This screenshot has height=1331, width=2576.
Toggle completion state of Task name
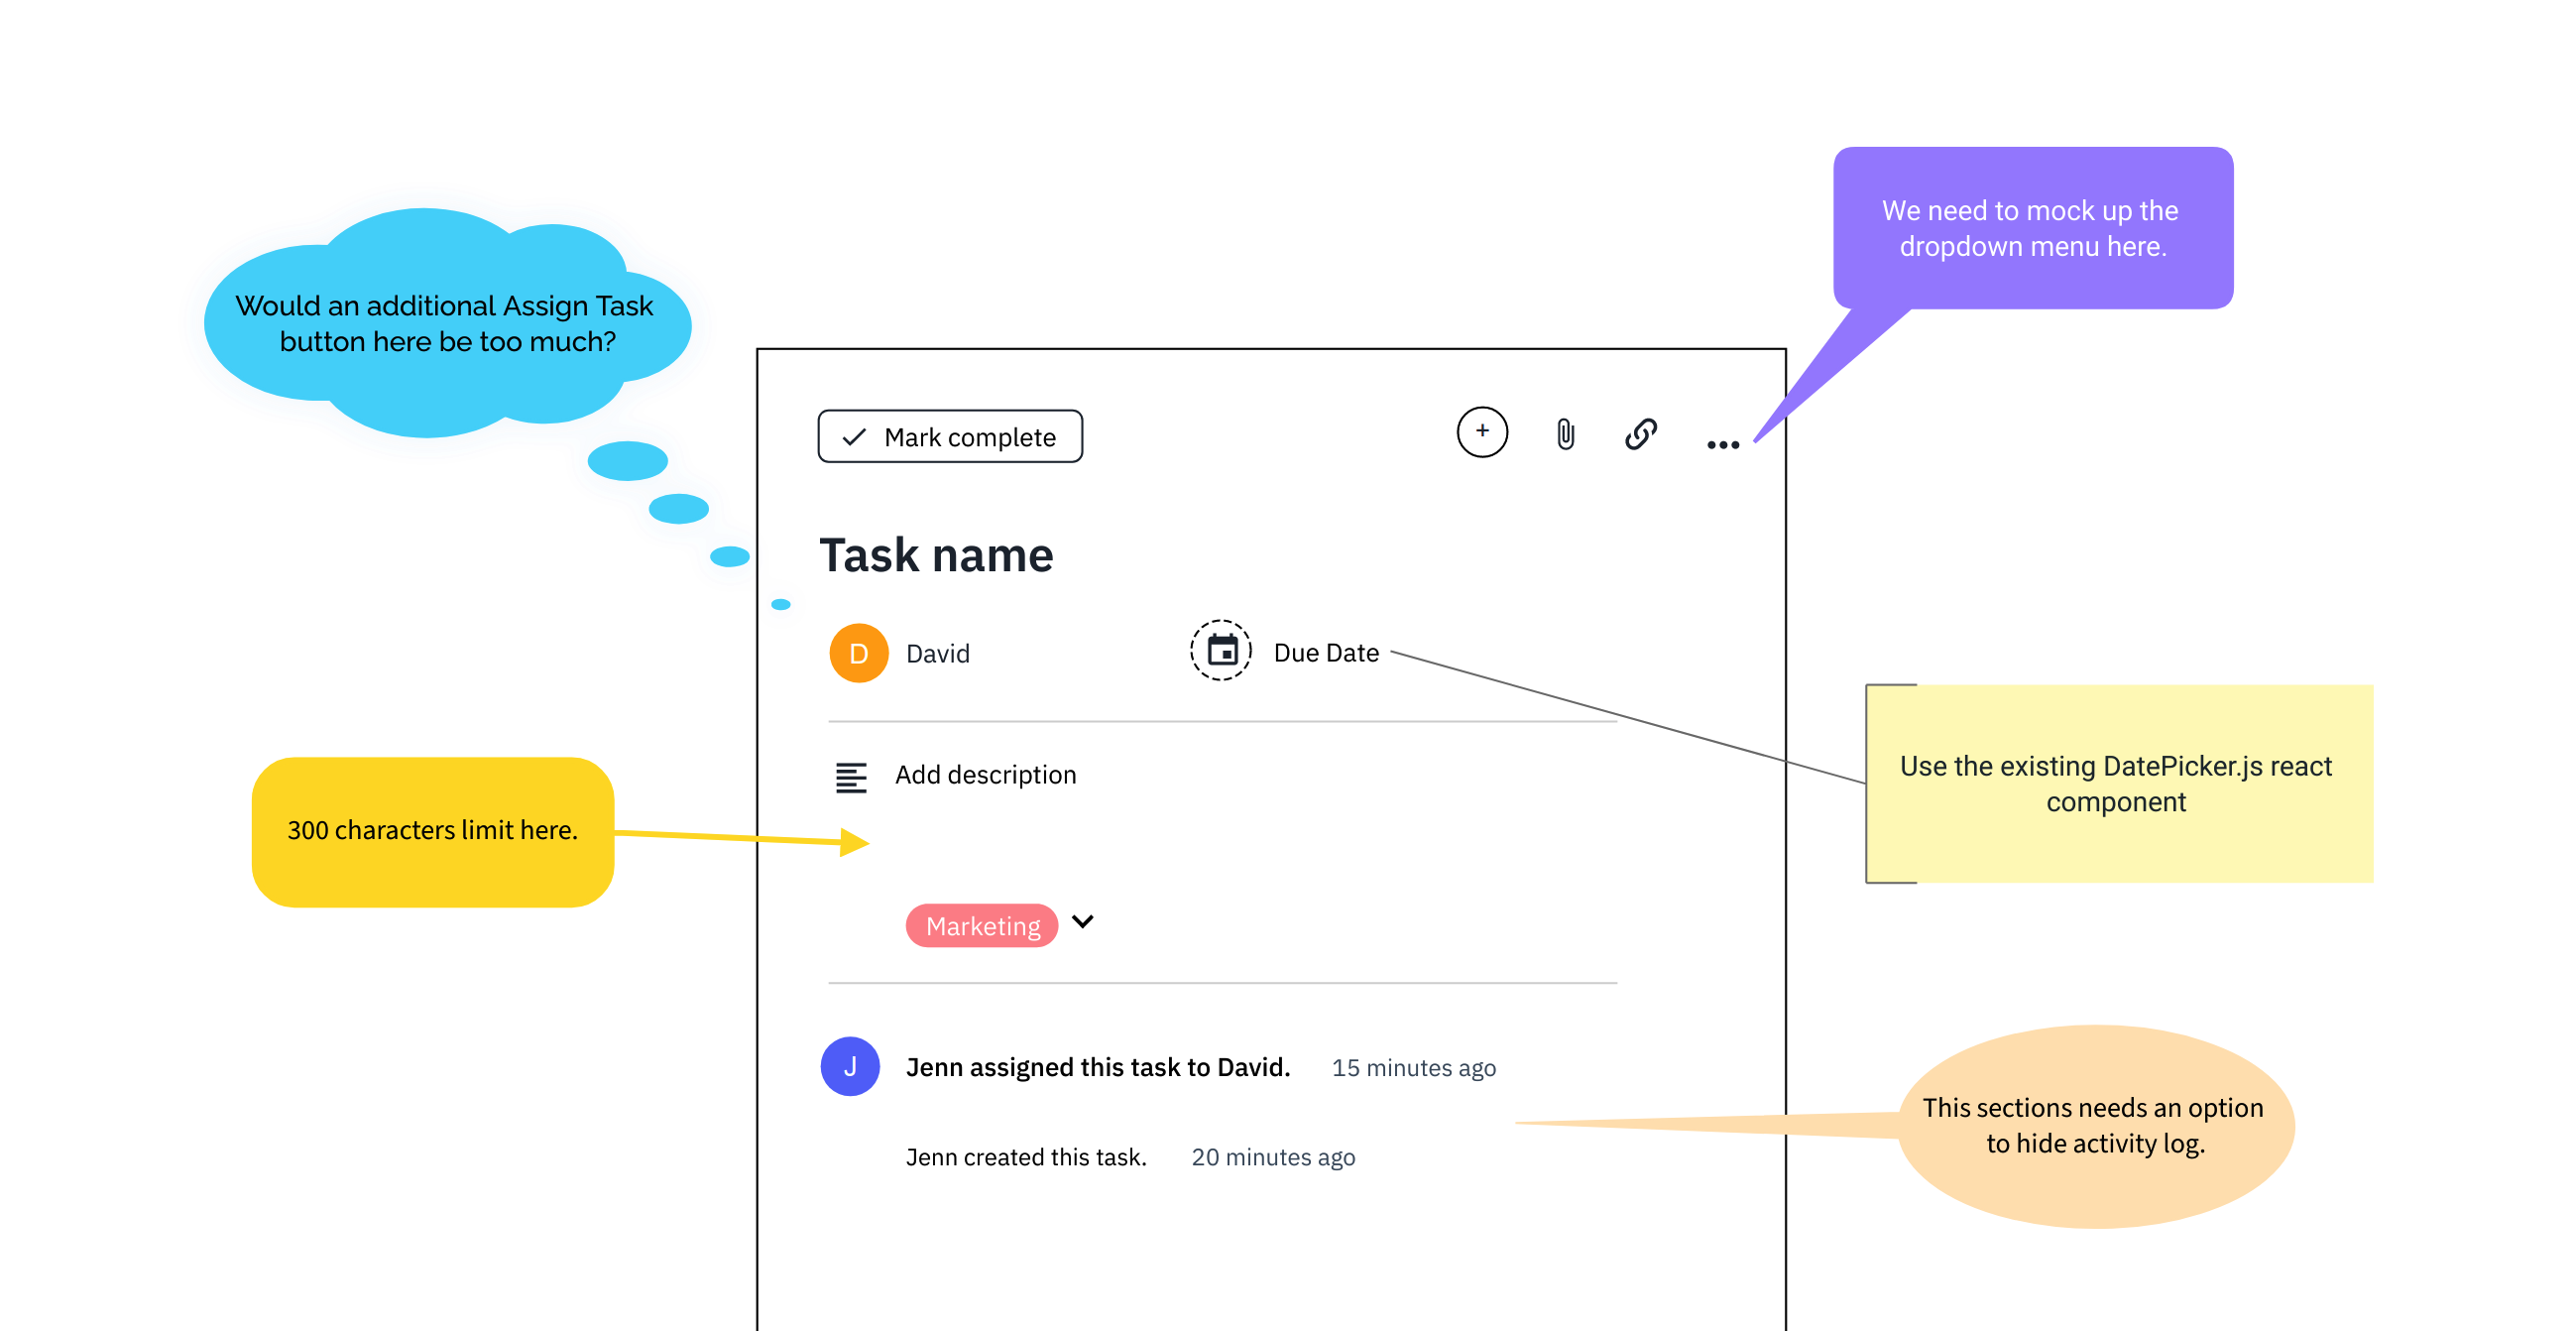click(948, 436)
